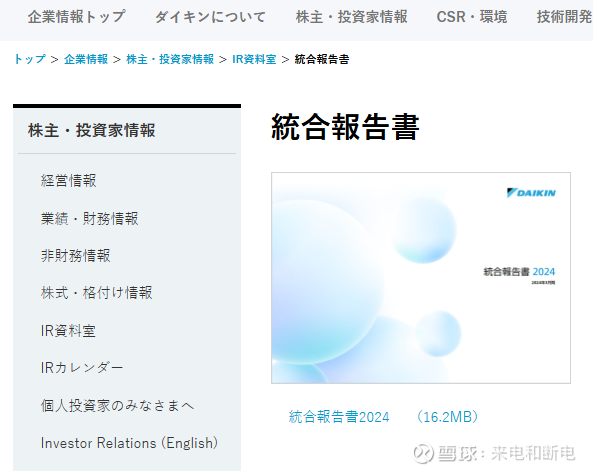Screen dimensions: 593x471
Task: Open 株式・格付け情報 sidebar entry
Action: click(96, 293)
